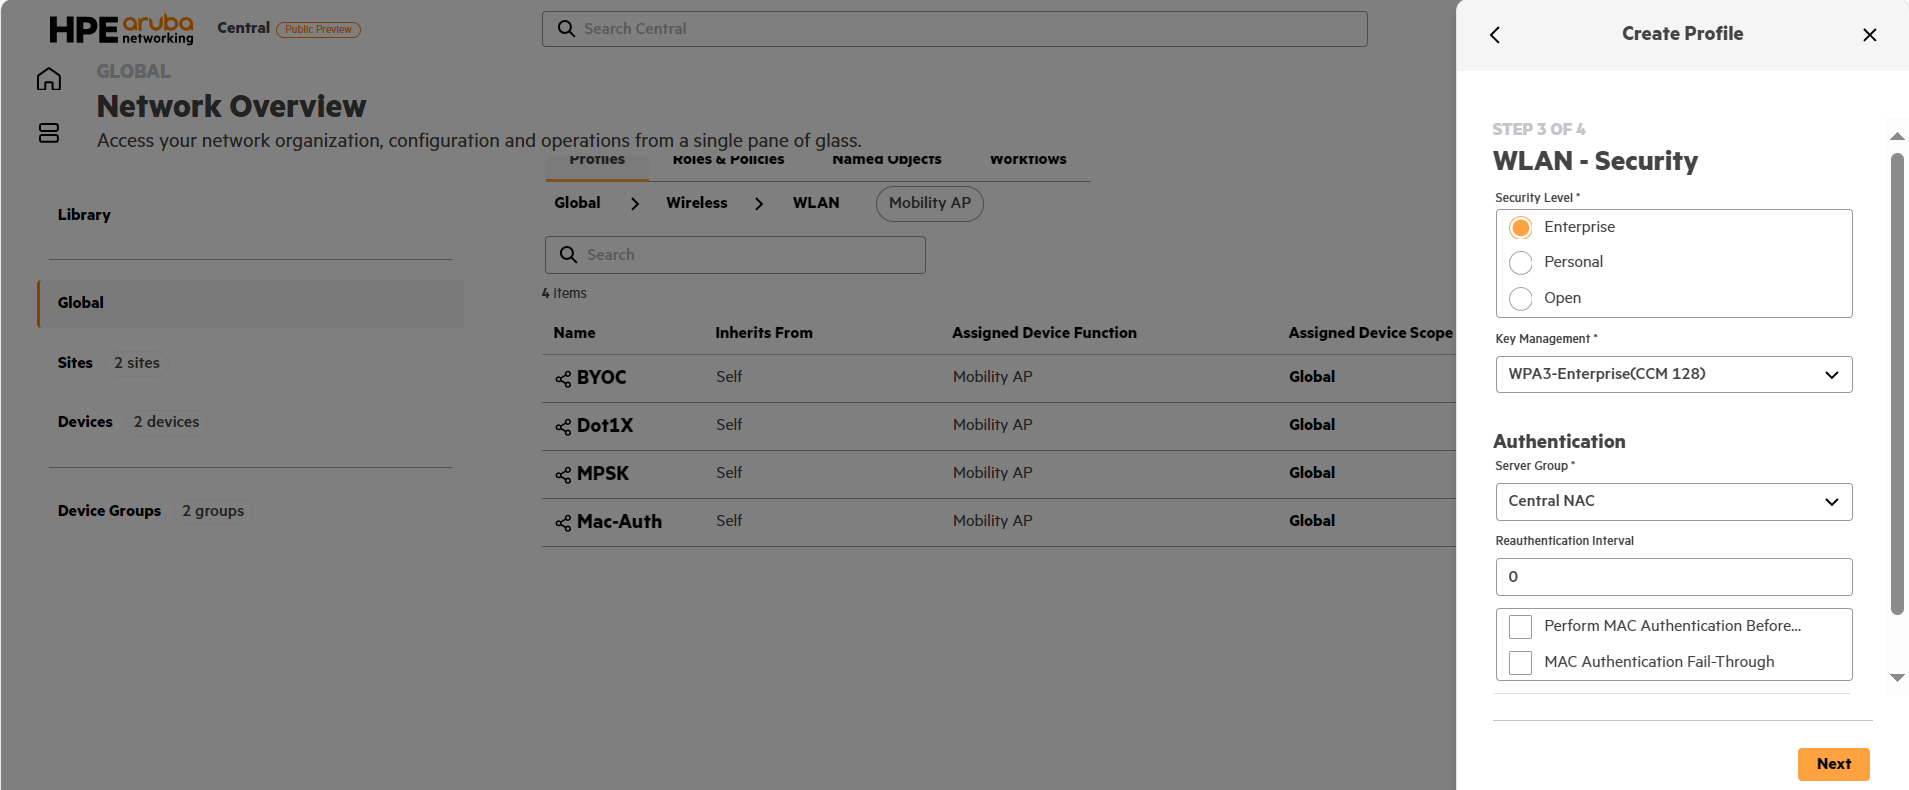The height and width of the screenshot is (790, 1909).
Task: Click the share icon next to Dot1X
Action: click(x=563, y=427)
